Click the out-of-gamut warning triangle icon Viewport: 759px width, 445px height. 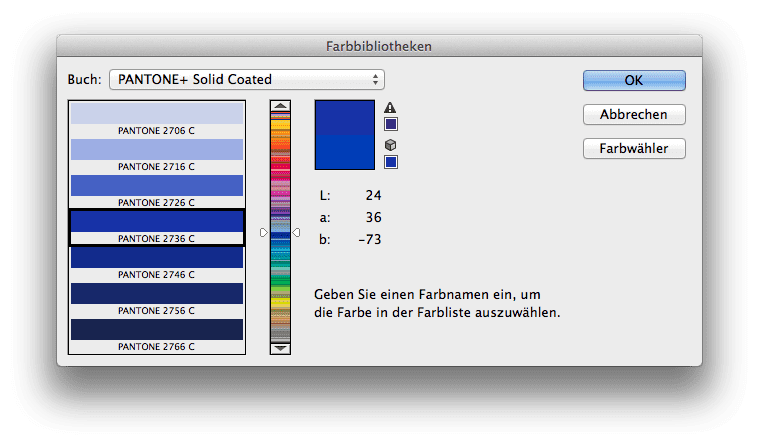390,107
